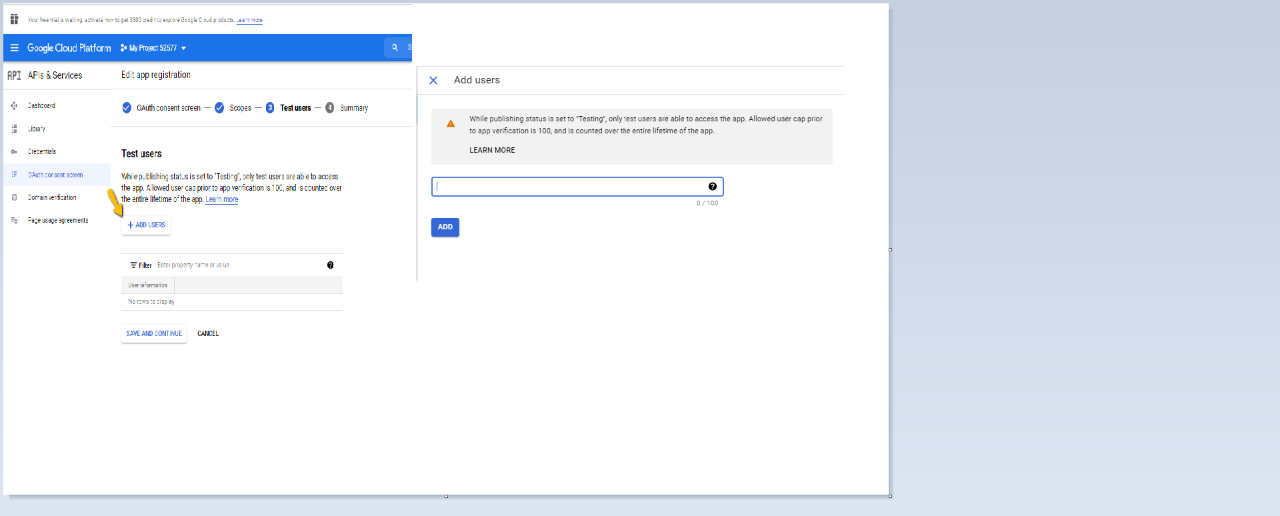Click the search magnifier icon
This screenshot has height=516, width=1280.
[x=396, y=48]
